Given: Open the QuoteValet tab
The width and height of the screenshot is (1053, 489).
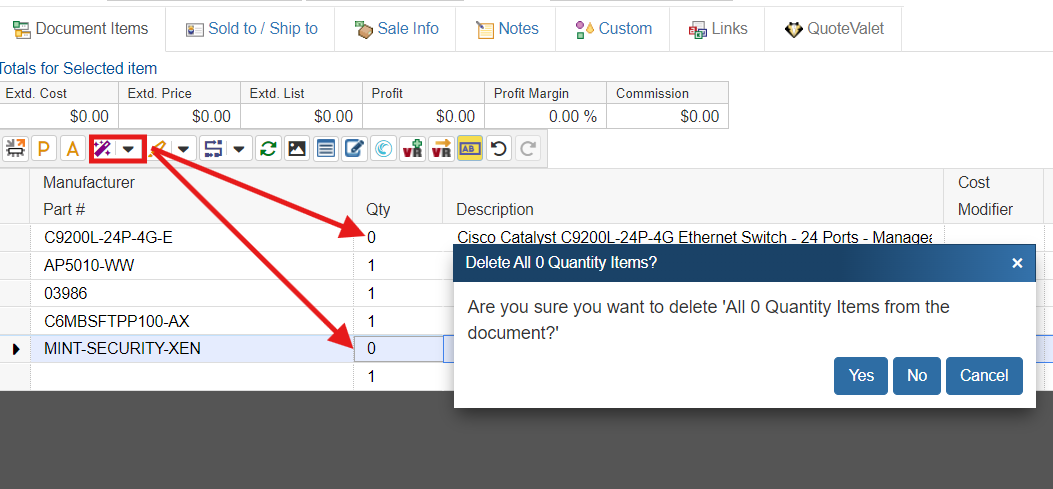Looking at the screenshot, I should 833,29.
